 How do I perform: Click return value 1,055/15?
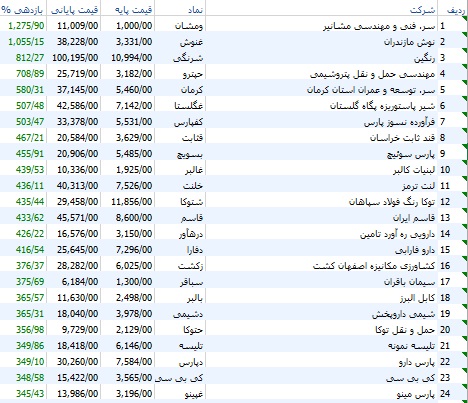[26, 42]
